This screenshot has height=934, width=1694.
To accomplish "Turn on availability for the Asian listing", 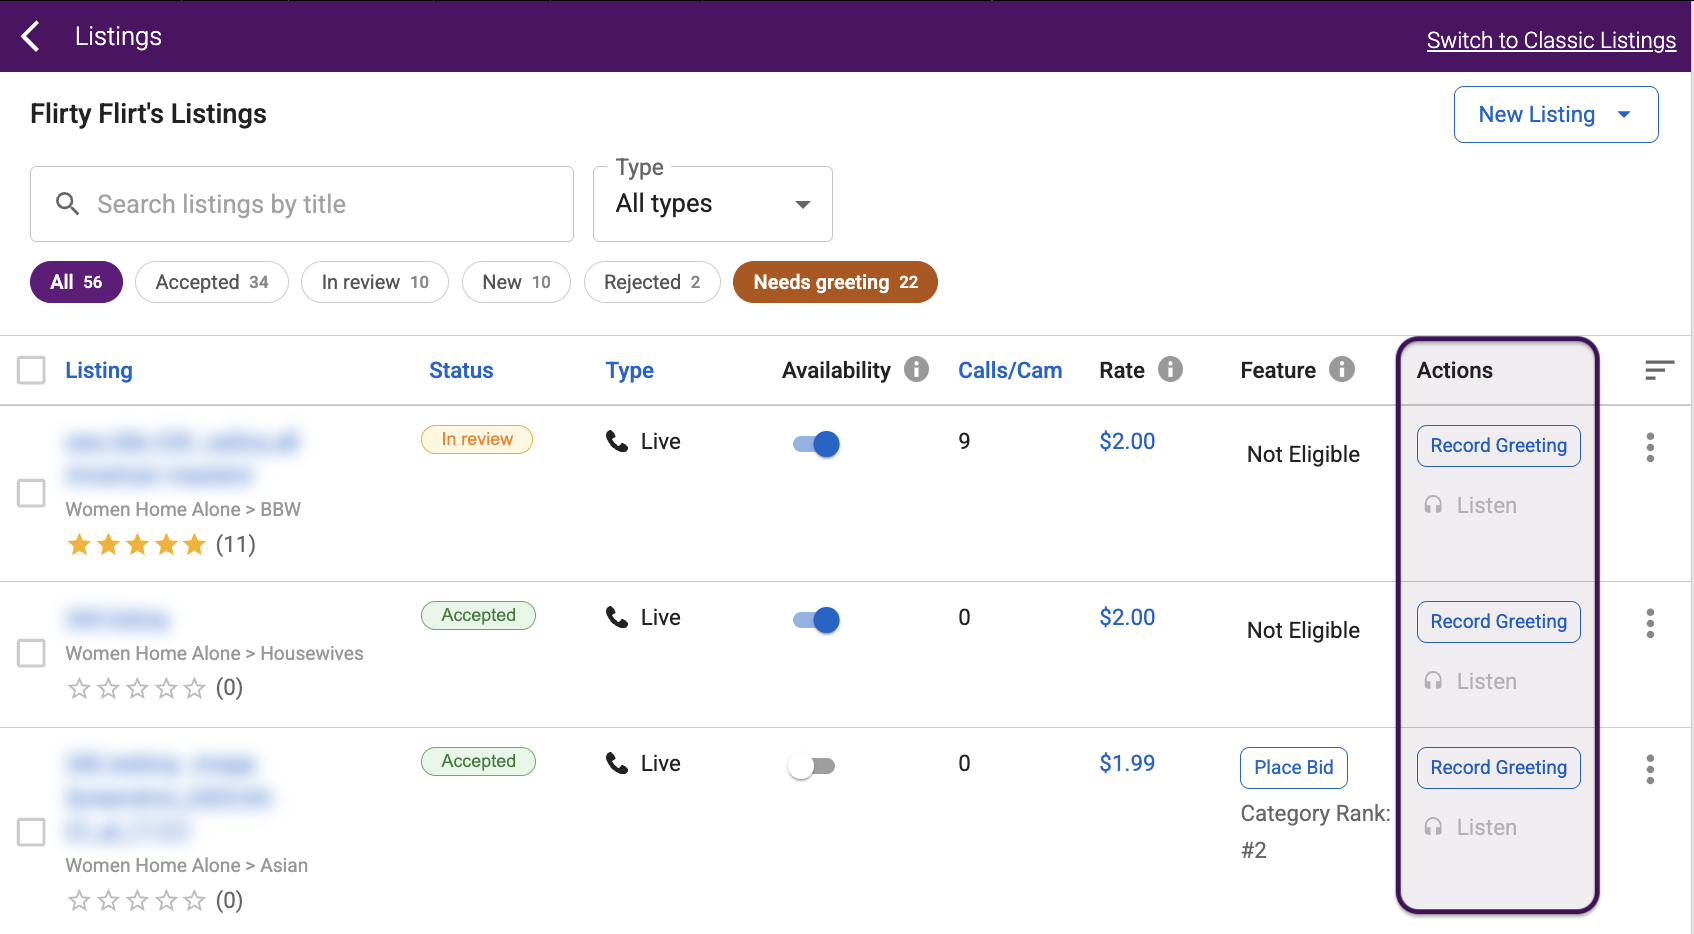I will 811,766.
